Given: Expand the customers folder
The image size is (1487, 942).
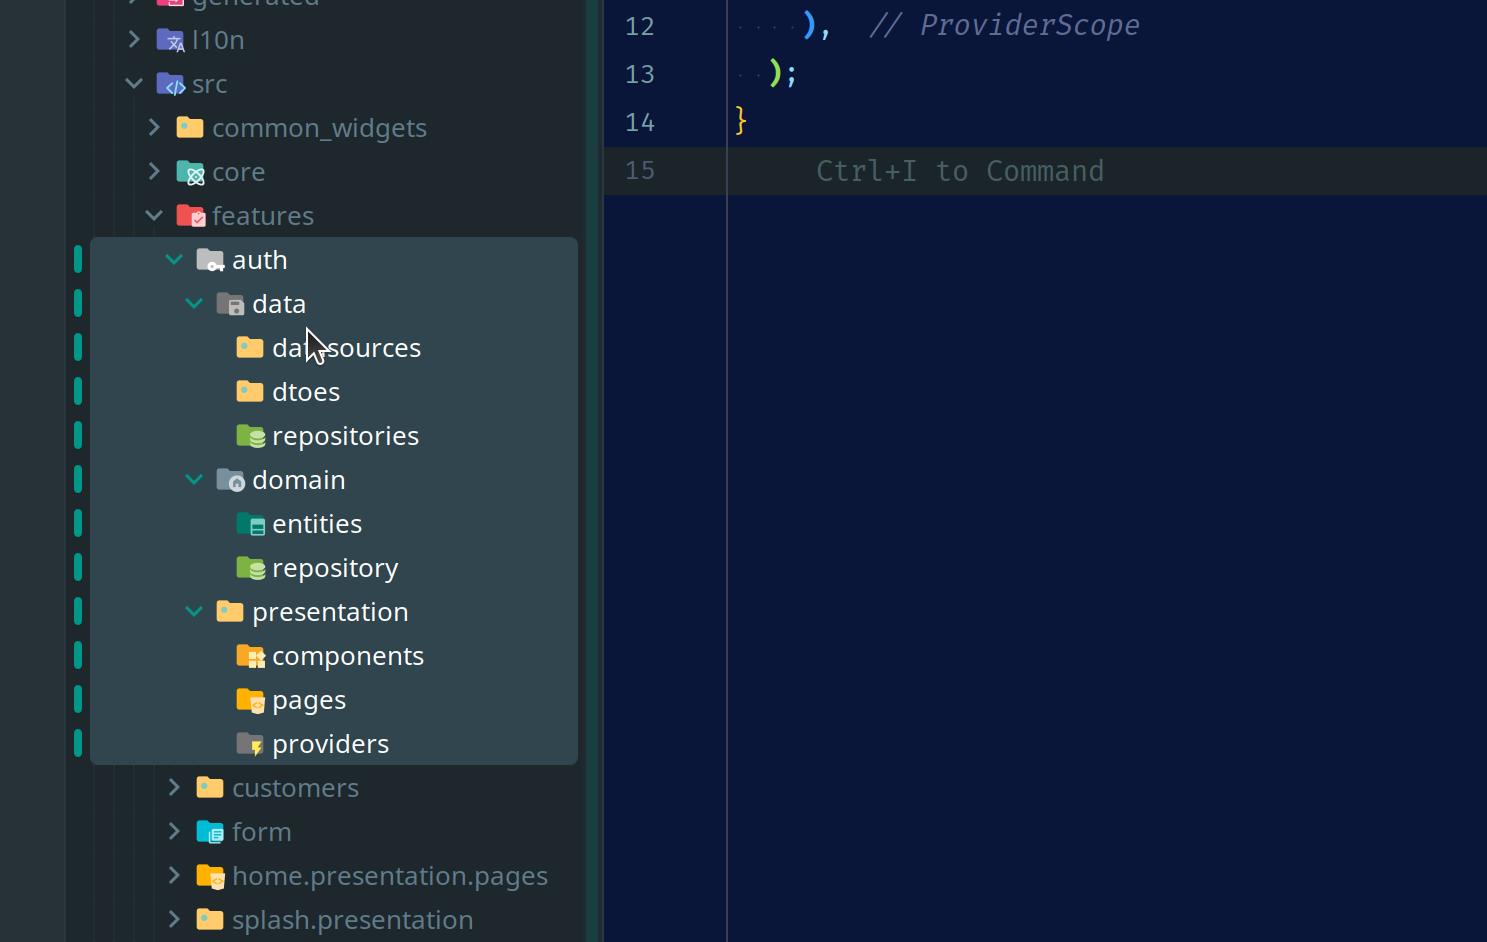Looking at the screenshot, I should pyautogui.click(x=173, y=787).
